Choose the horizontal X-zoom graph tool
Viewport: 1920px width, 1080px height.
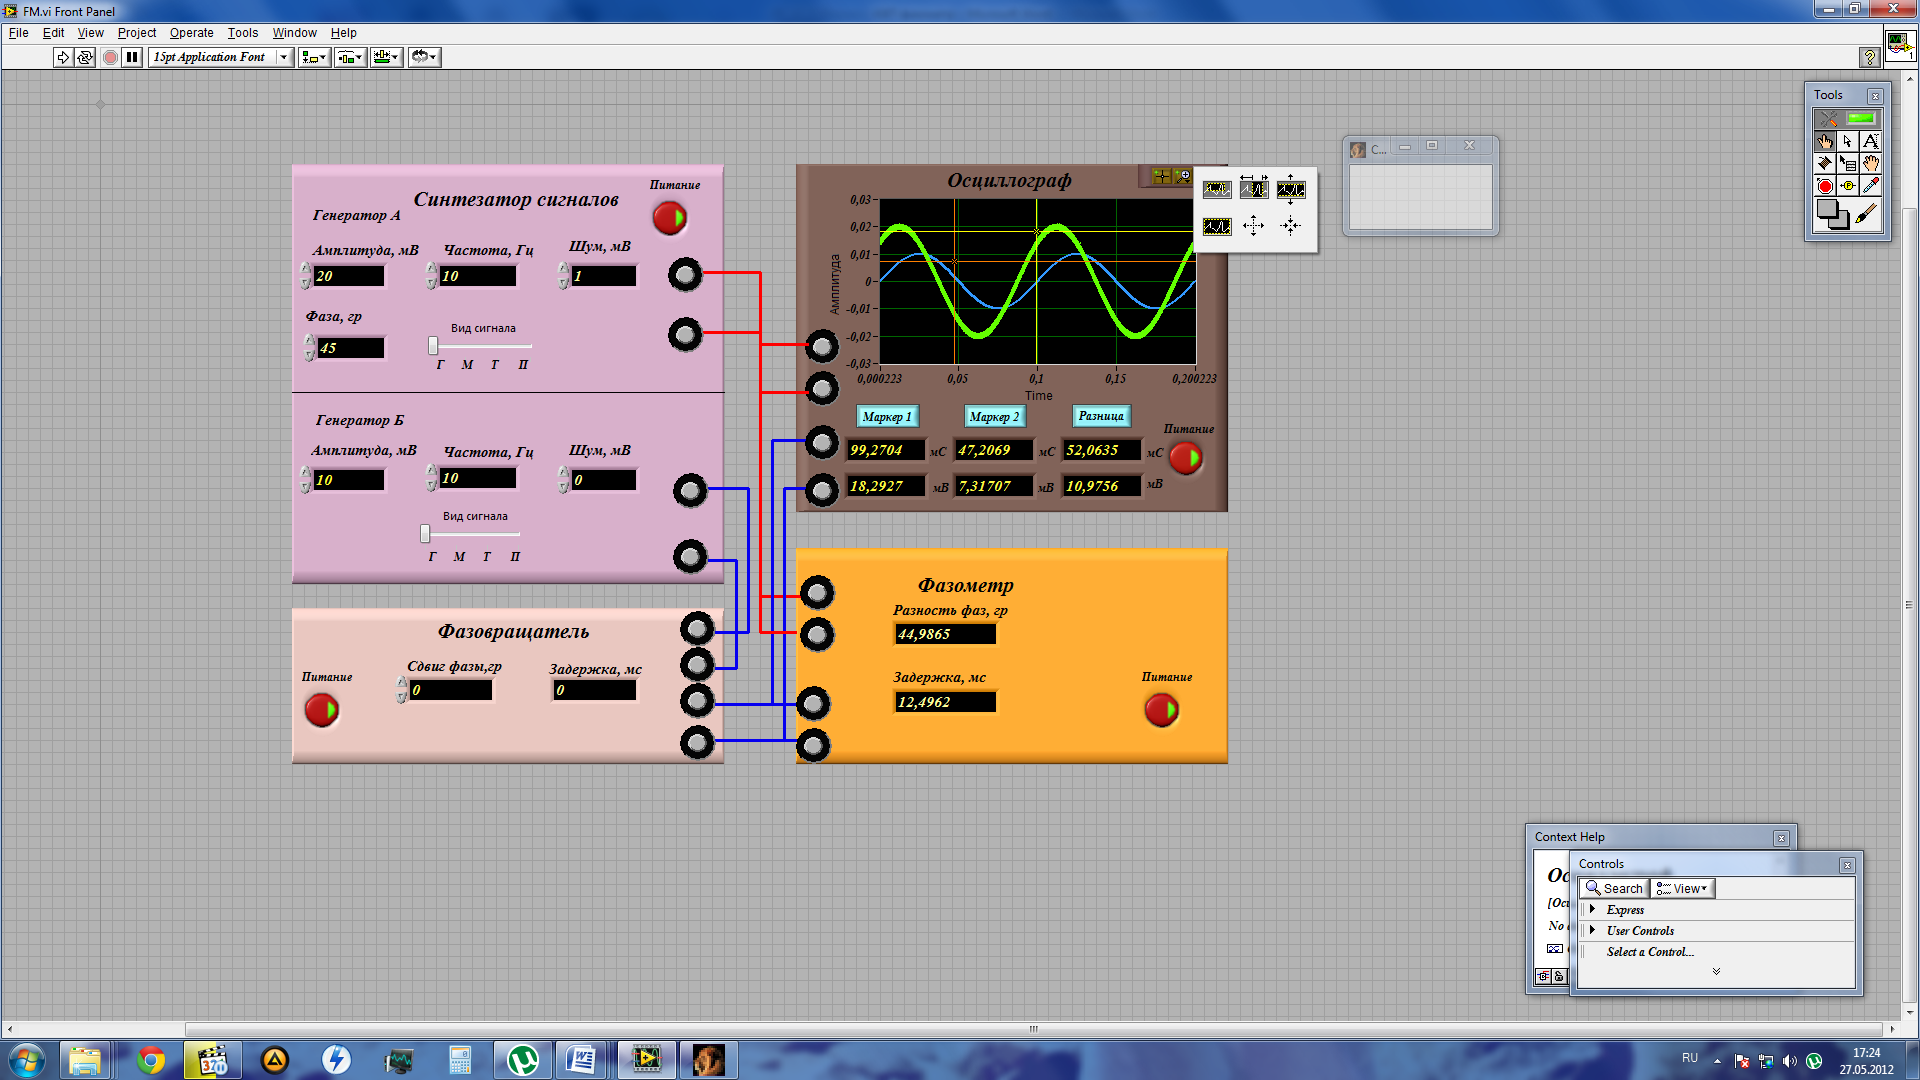(1254, 189)
